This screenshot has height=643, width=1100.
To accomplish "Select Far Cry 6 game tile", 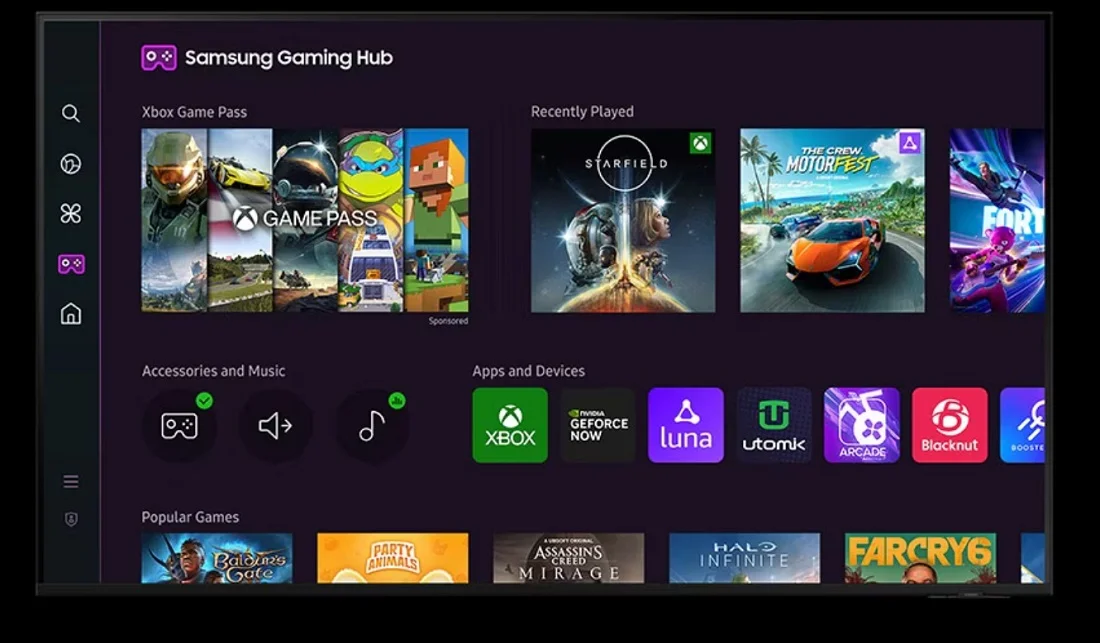I will pos(920,558).
